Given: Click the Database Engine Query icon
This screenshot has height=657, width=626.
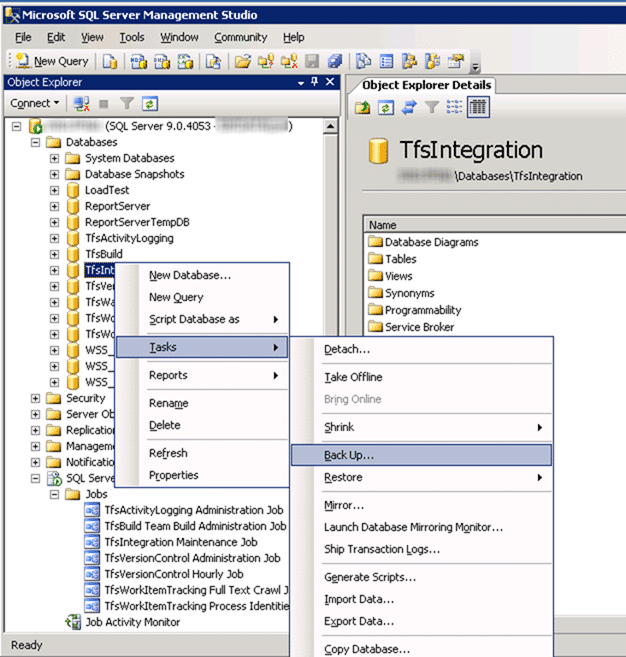Looking at the screenshot, I should pos(109,61).
